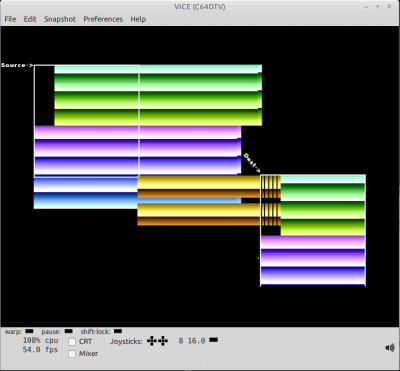Open the Help menu
The height and width of the screenshot is (371, 400).
coord(138,19)
